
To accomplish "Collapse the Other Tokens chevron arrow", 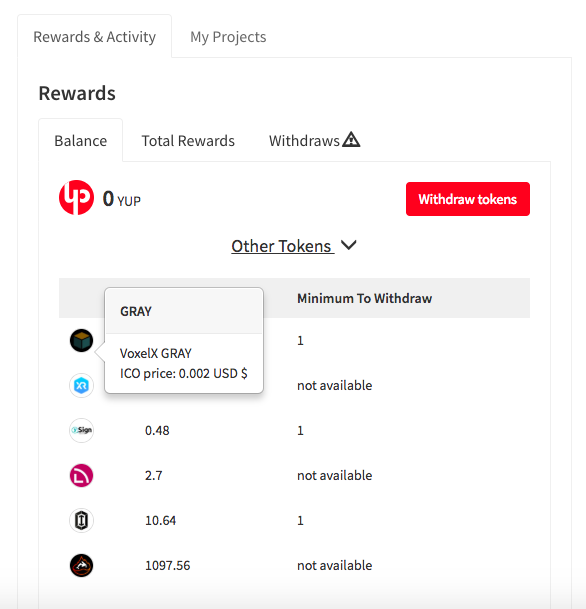I will coord(349,245).
